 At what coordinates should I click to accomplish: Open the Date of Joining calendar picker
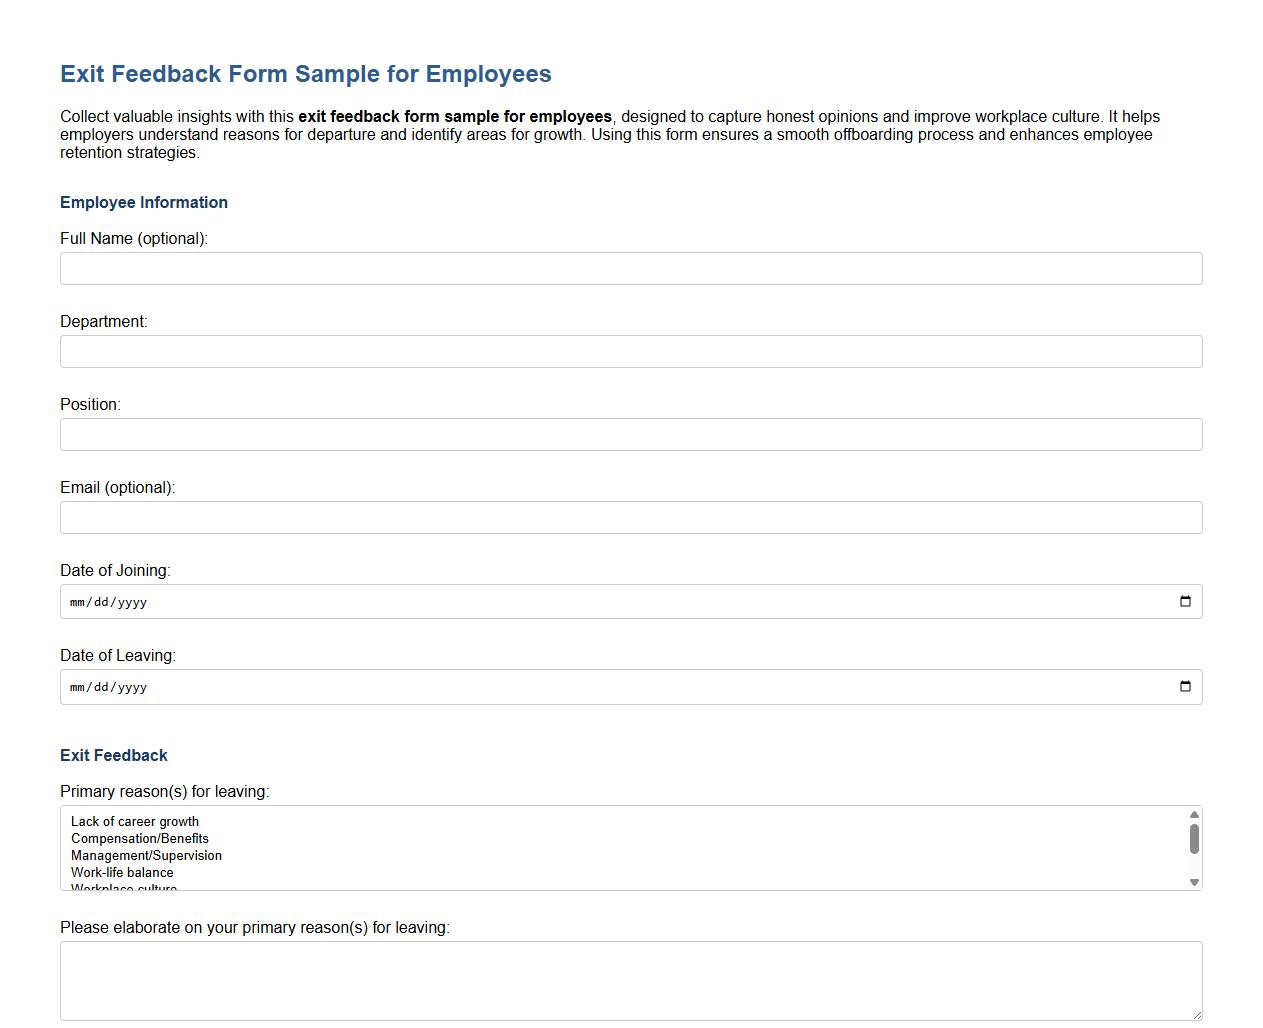[1186, 601]
